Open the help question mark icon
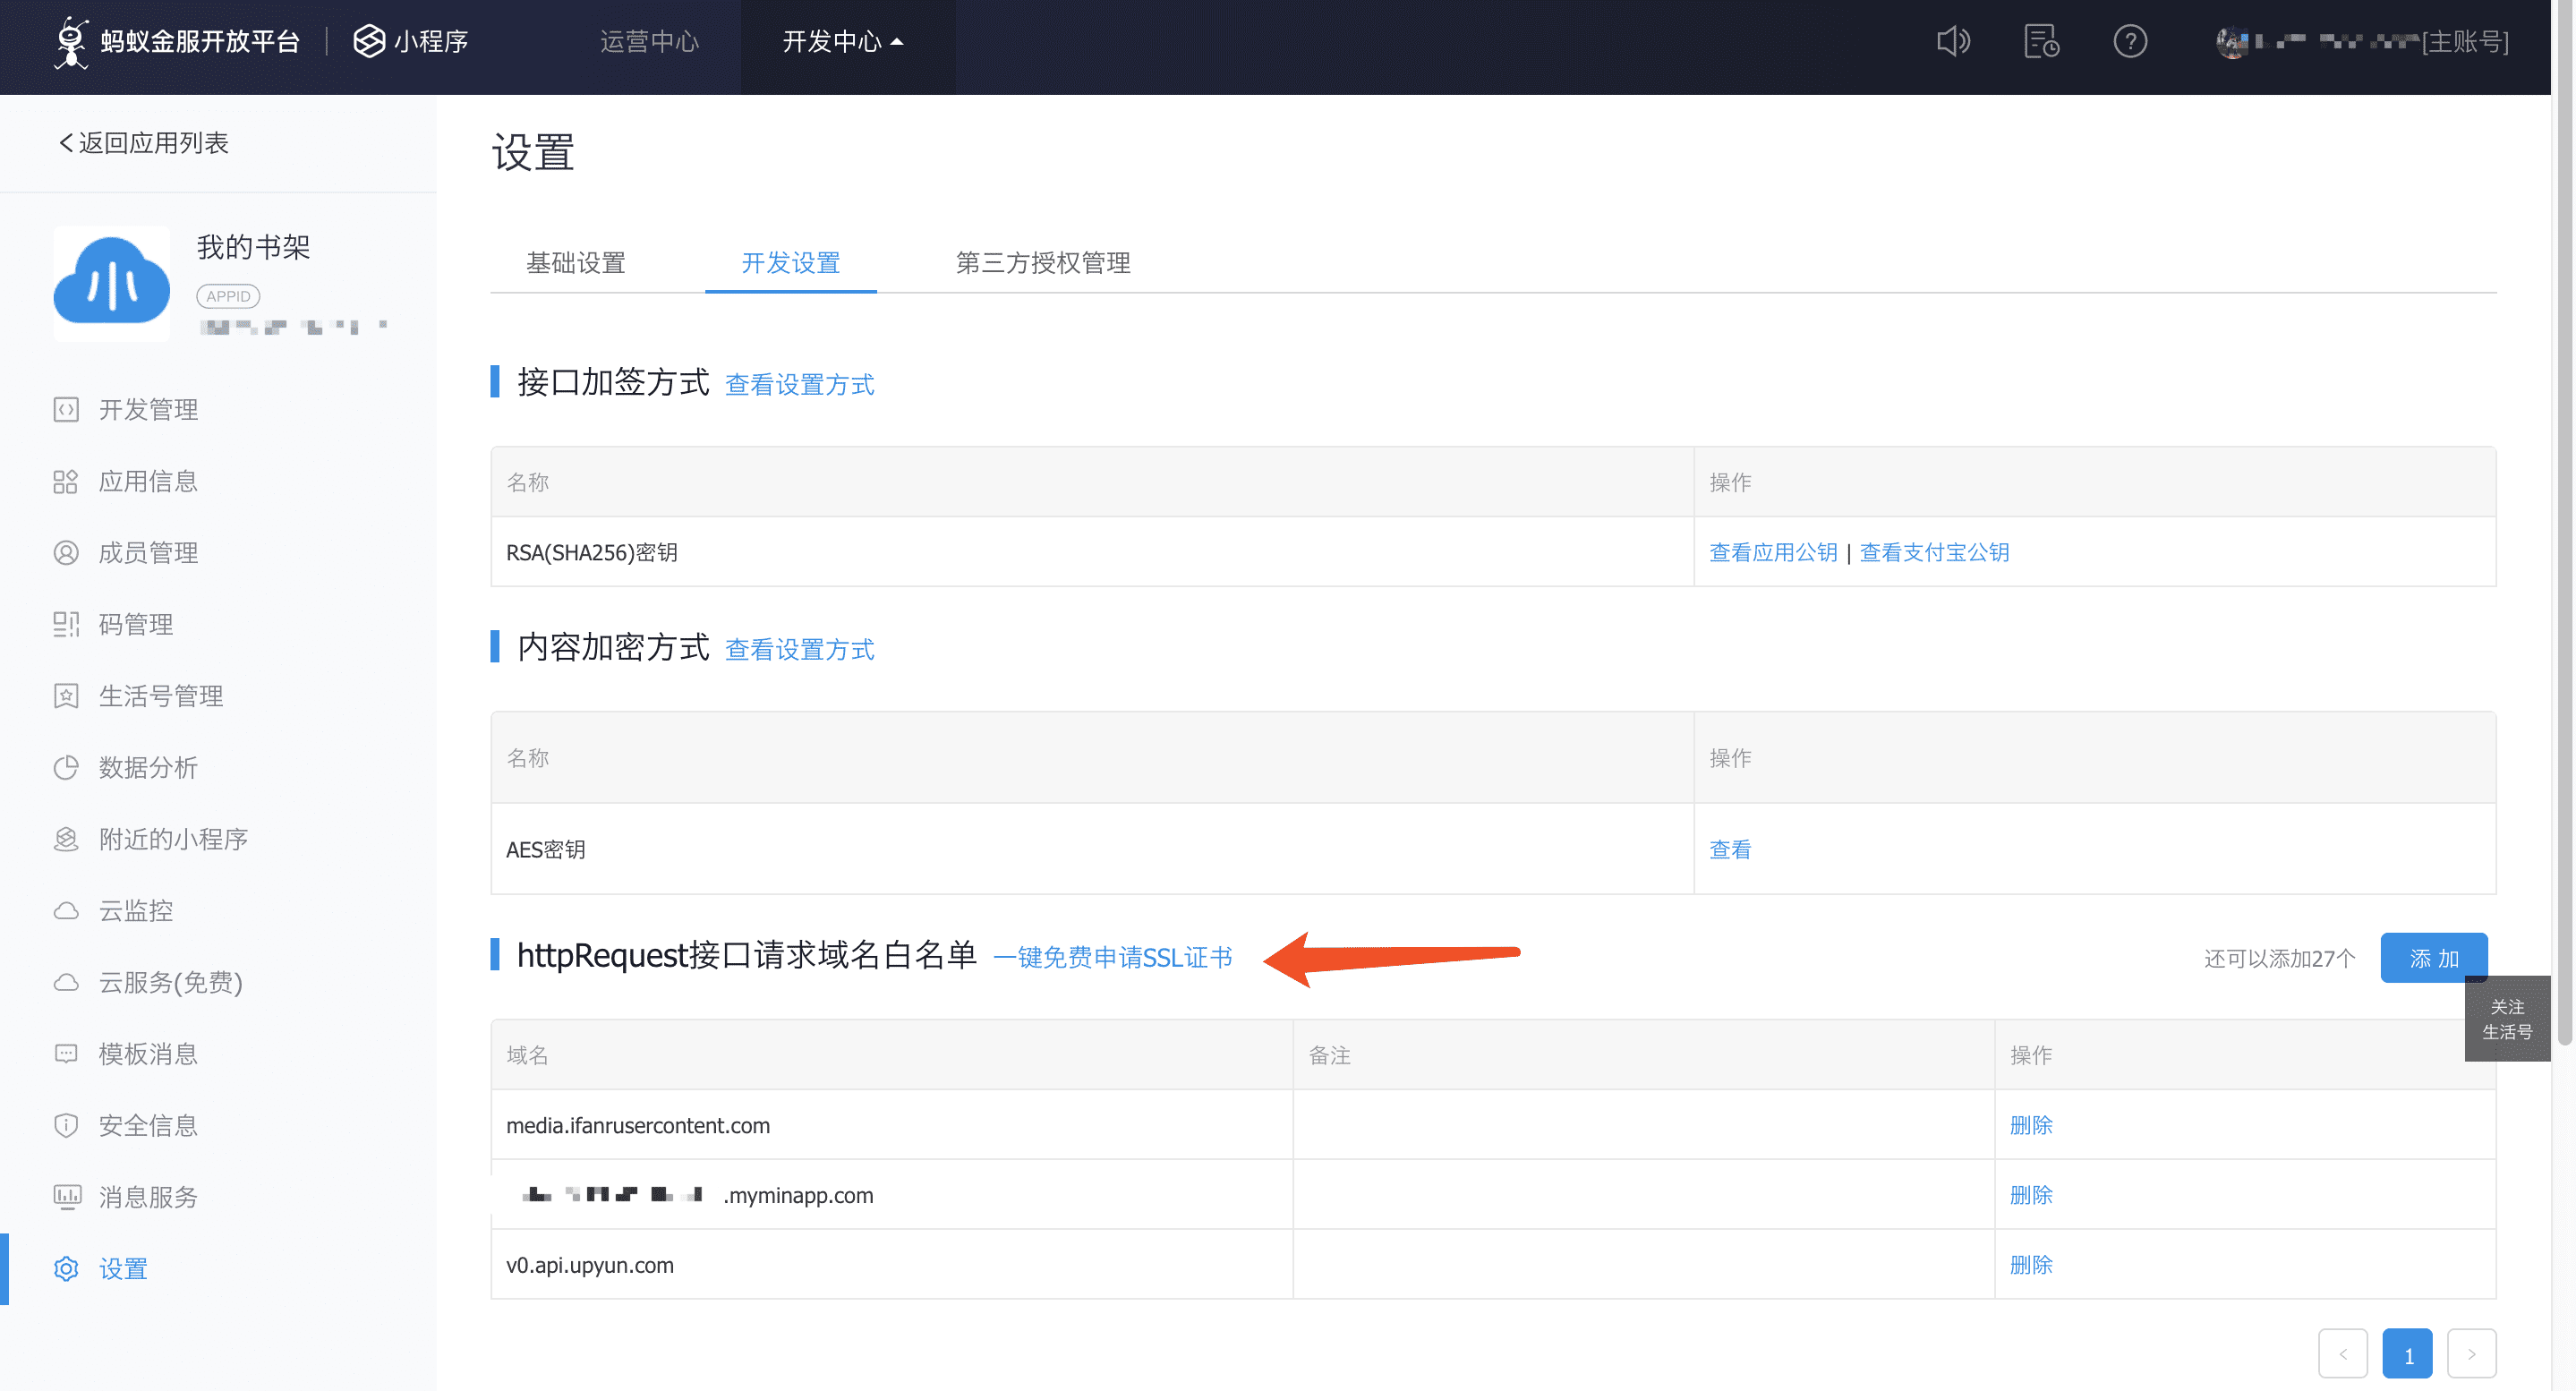The height and width of the screenshot is (1391, 2576). coord(2131,41)
